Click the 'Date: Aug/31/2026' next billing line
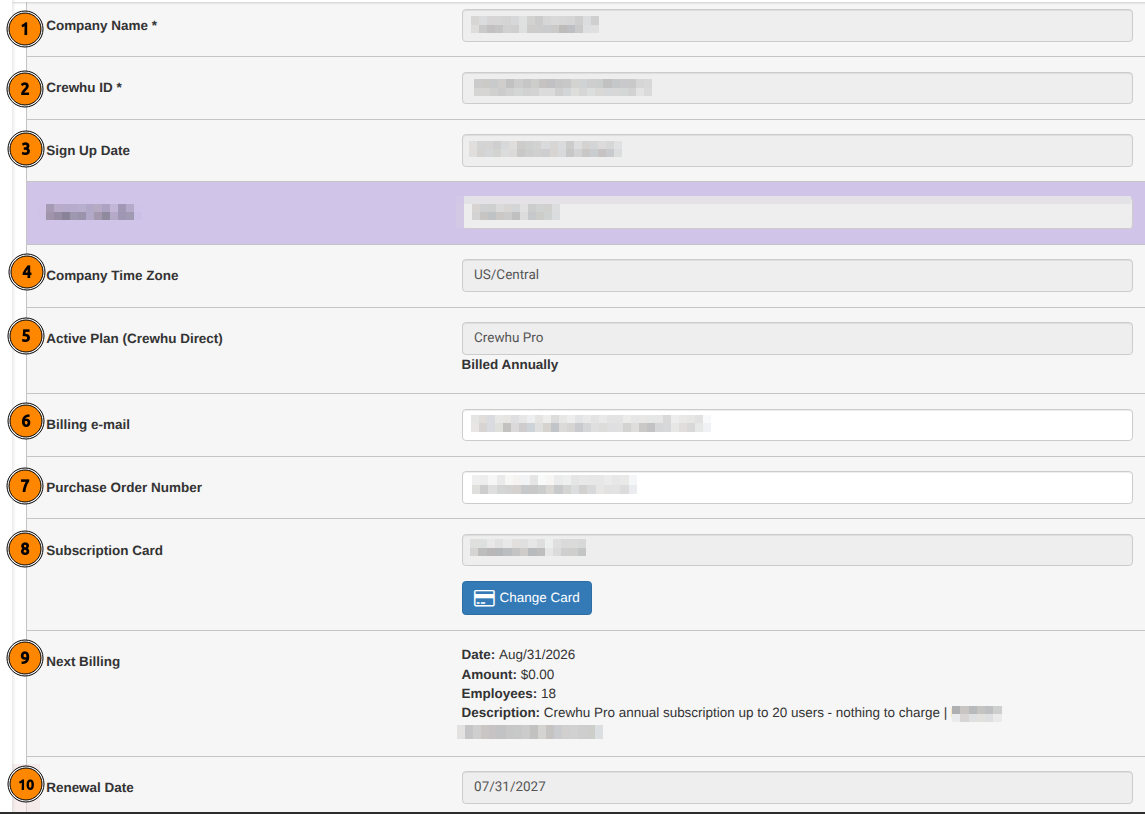 click(x=518, y=655)
